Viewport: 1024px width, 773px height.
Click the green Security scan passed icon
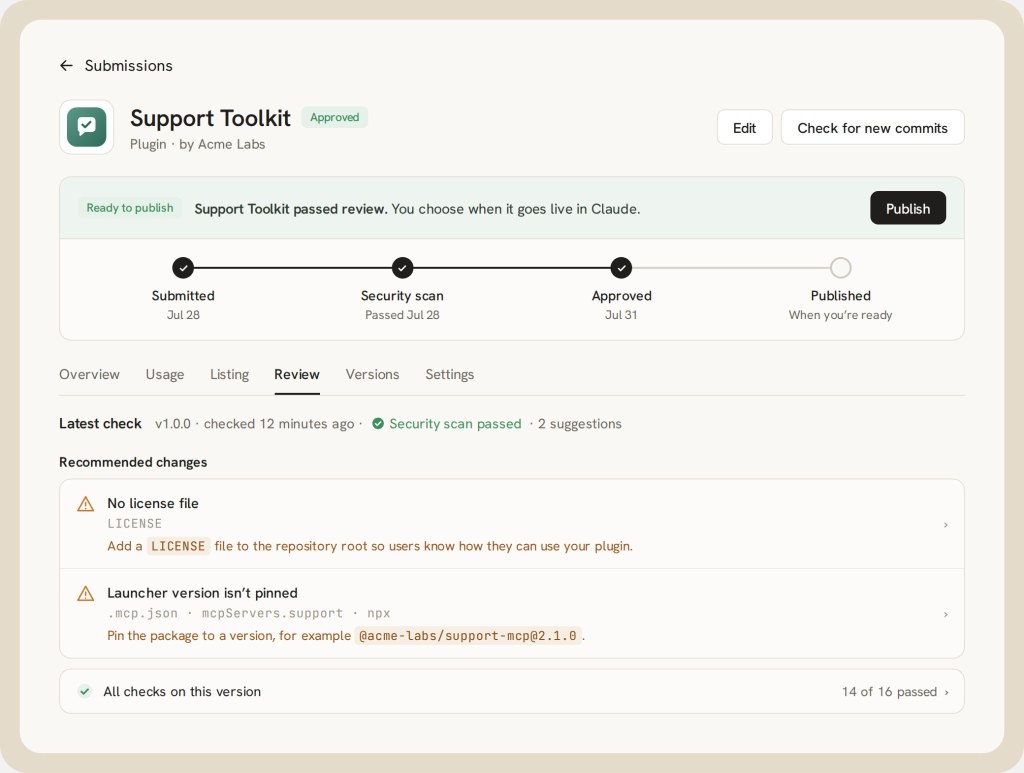378,424
